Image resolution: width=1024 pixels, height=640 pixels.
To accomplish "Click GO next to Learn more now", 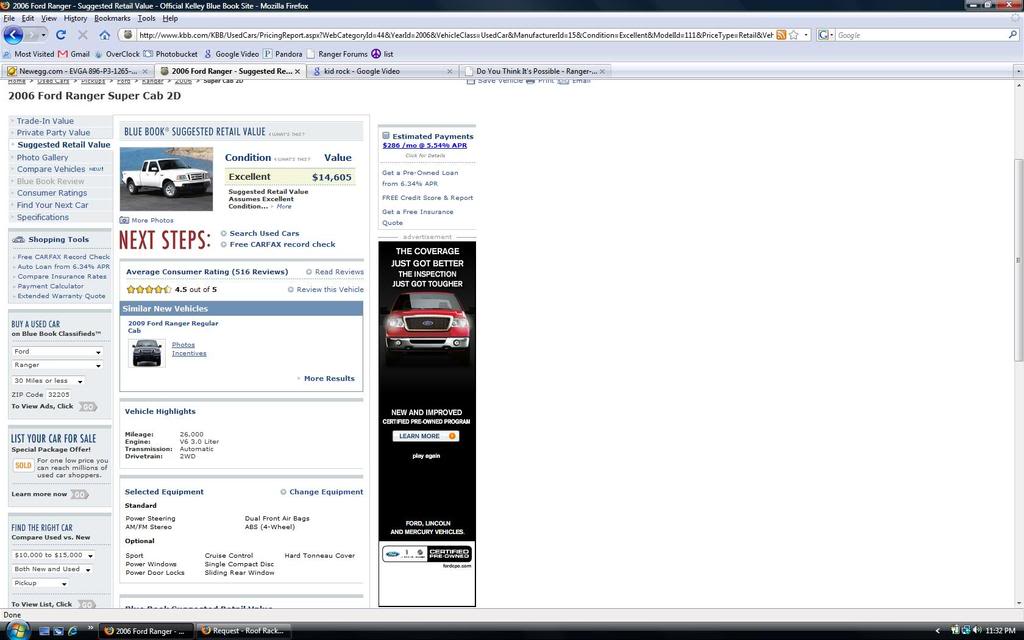I will (x=80, y=494).
